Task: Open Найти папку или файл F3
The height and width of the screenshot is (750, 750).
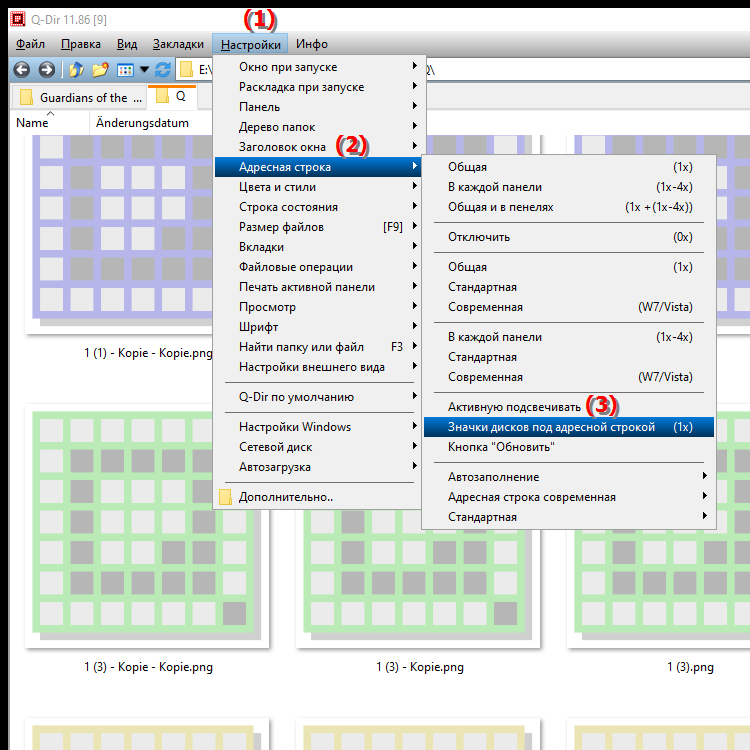Action: click(x=317, y=347)
